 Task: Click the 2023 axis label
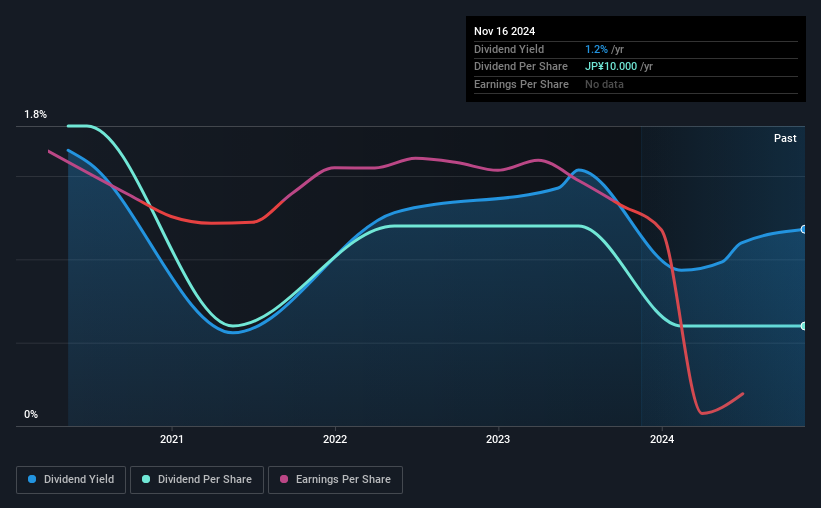[498, 439]
